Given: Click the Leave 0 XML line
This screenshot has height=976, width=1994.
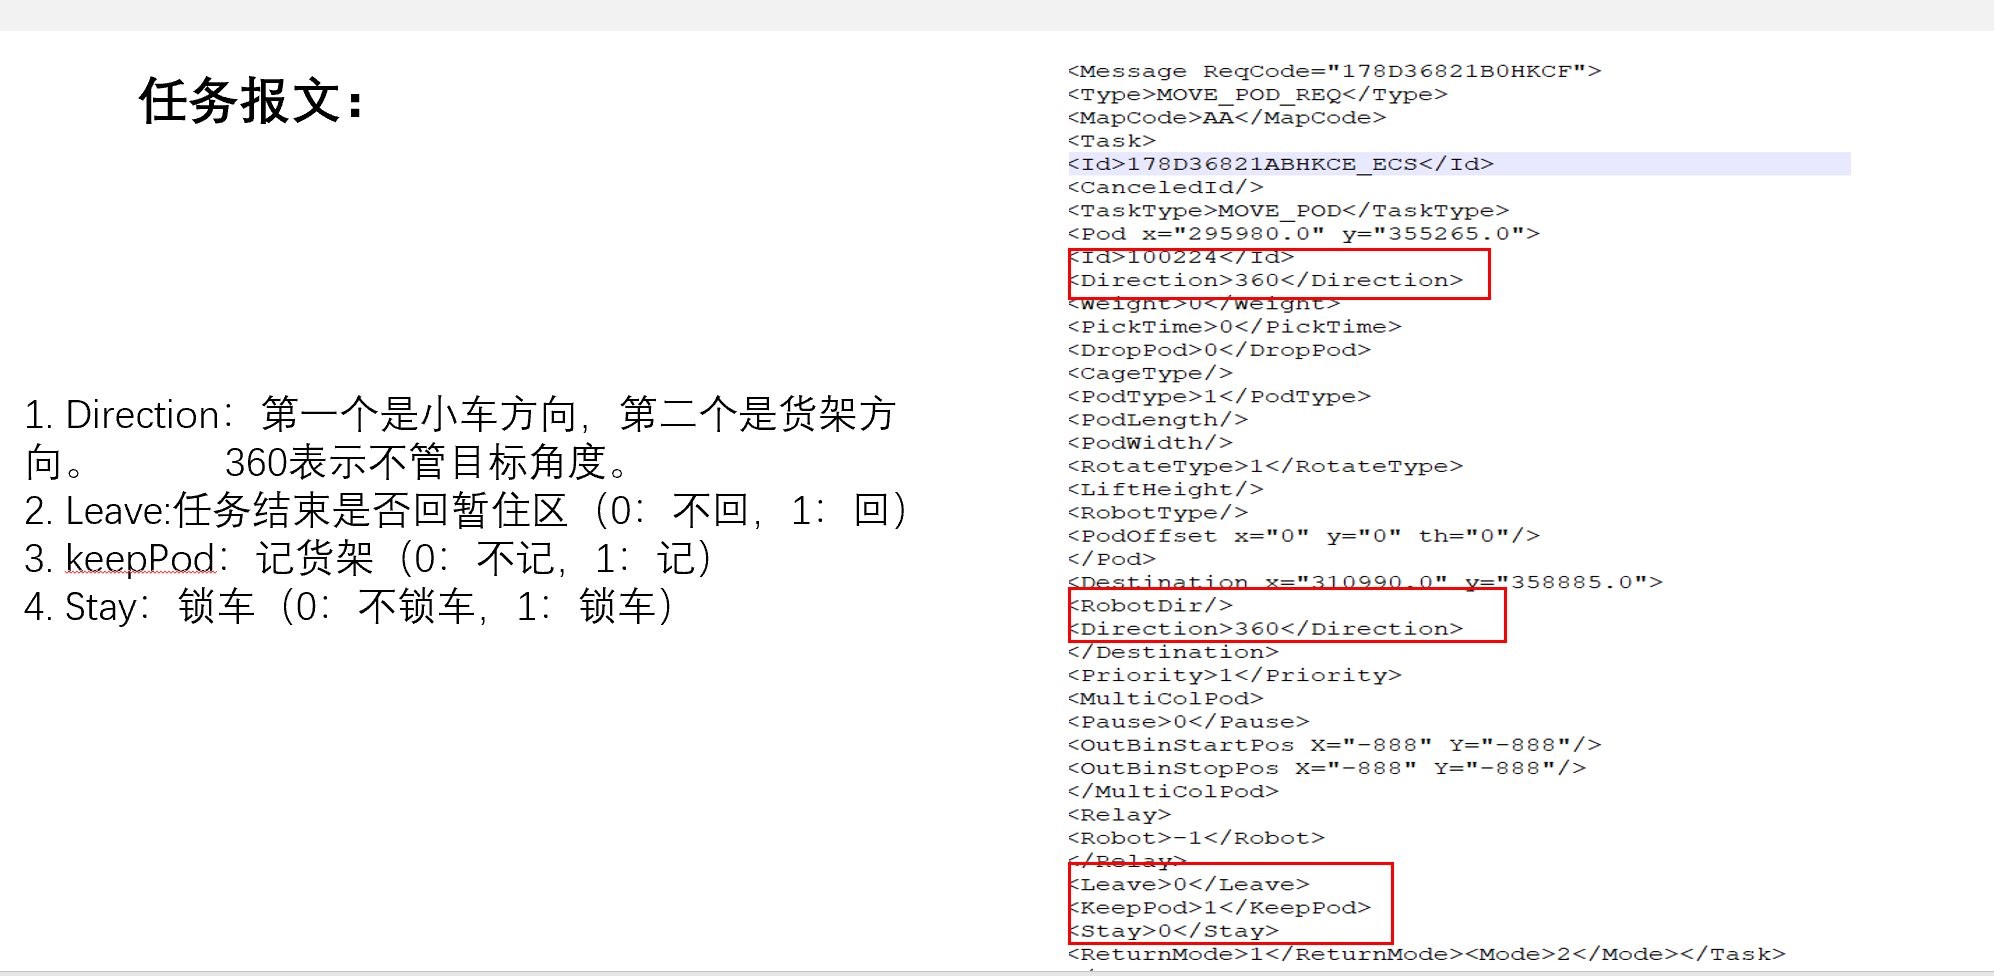Looking at the screenshot, I should point(1188,884).
